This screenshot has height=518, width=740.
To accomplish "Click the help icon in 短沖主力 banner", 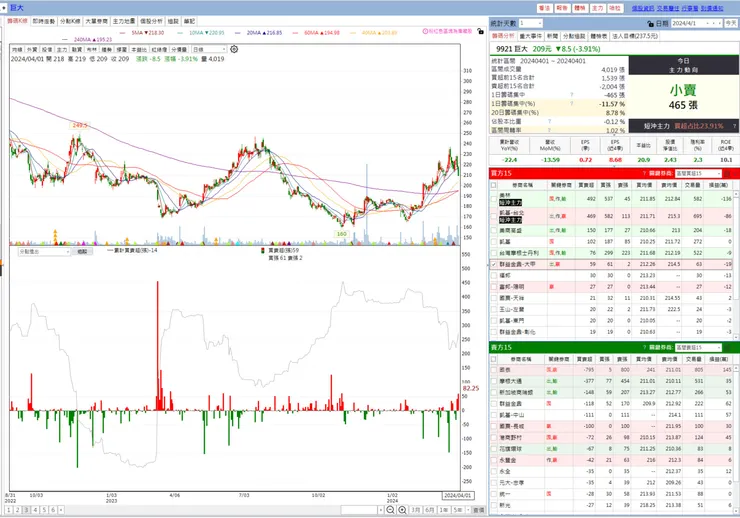I will pos(734,126).
